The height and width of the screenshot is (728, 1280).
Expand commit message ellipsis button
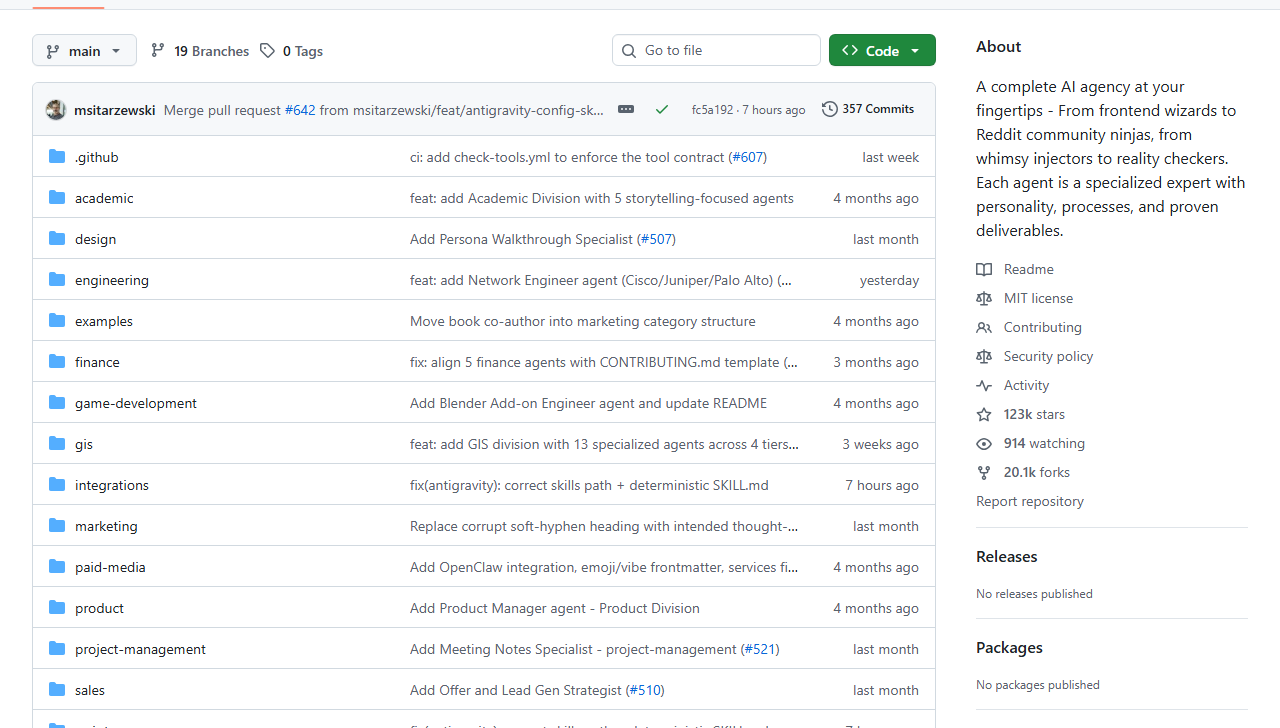pyautogui.click(x=626, y=109)
